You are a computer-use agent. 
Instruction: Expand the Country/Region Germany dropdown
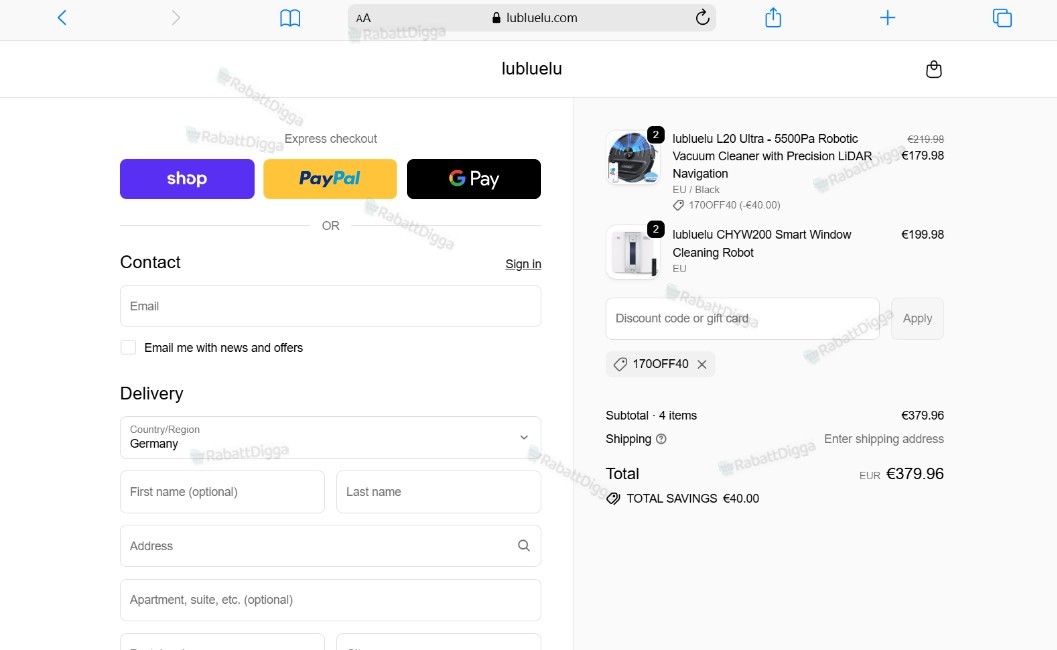[x=330, y=438]
